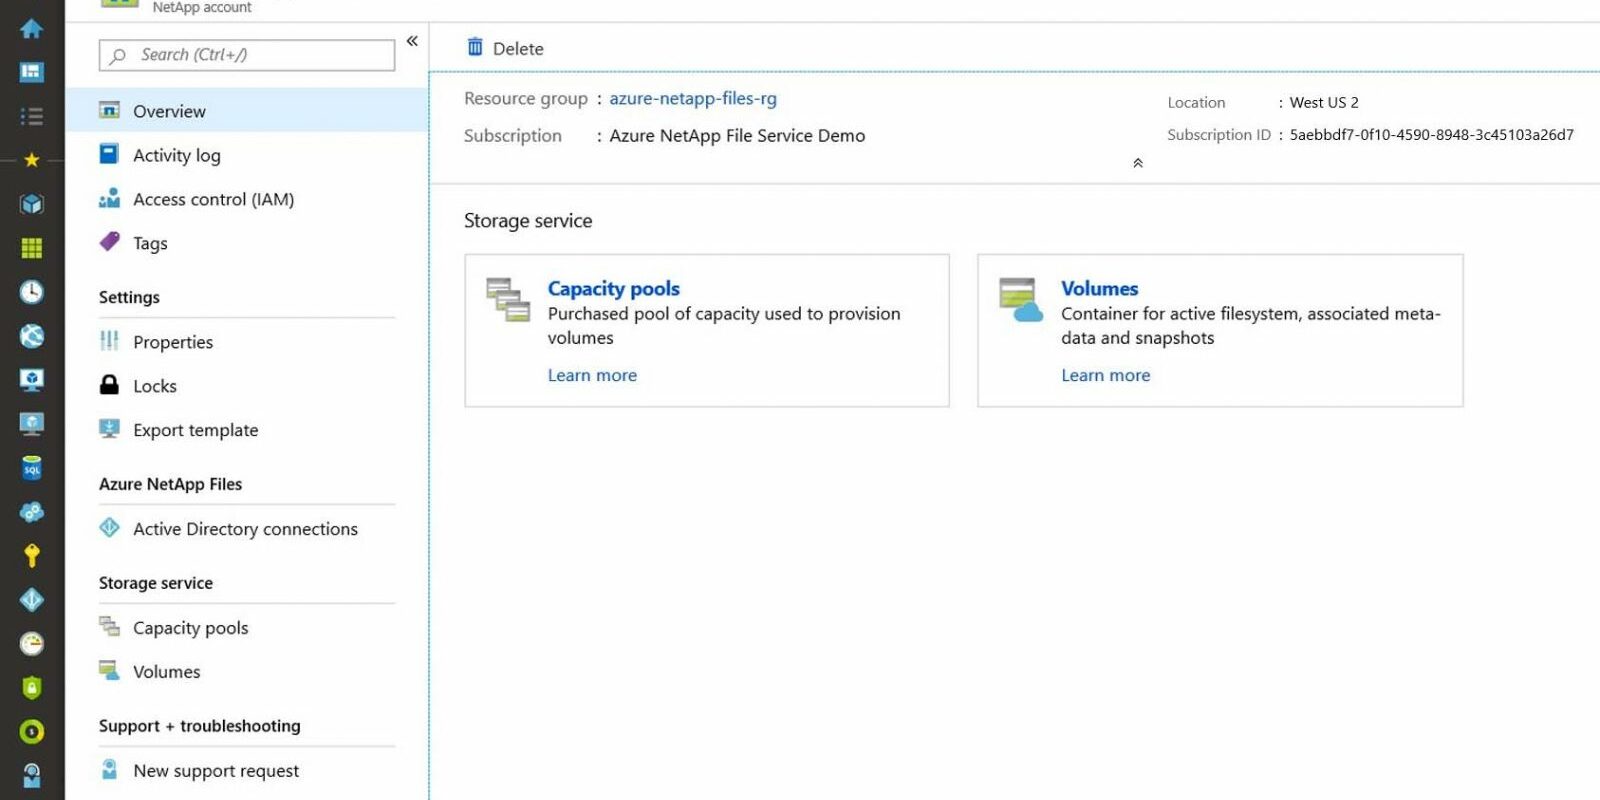Open Active Directory connections
The image size is (1600, 800).
(x=247, y=529)
